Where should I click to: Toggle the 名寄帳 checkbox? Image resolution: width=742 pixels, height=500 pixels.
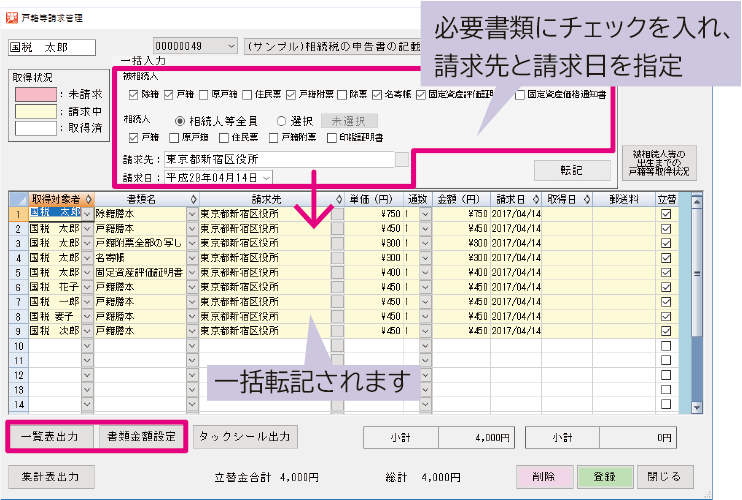378,95
